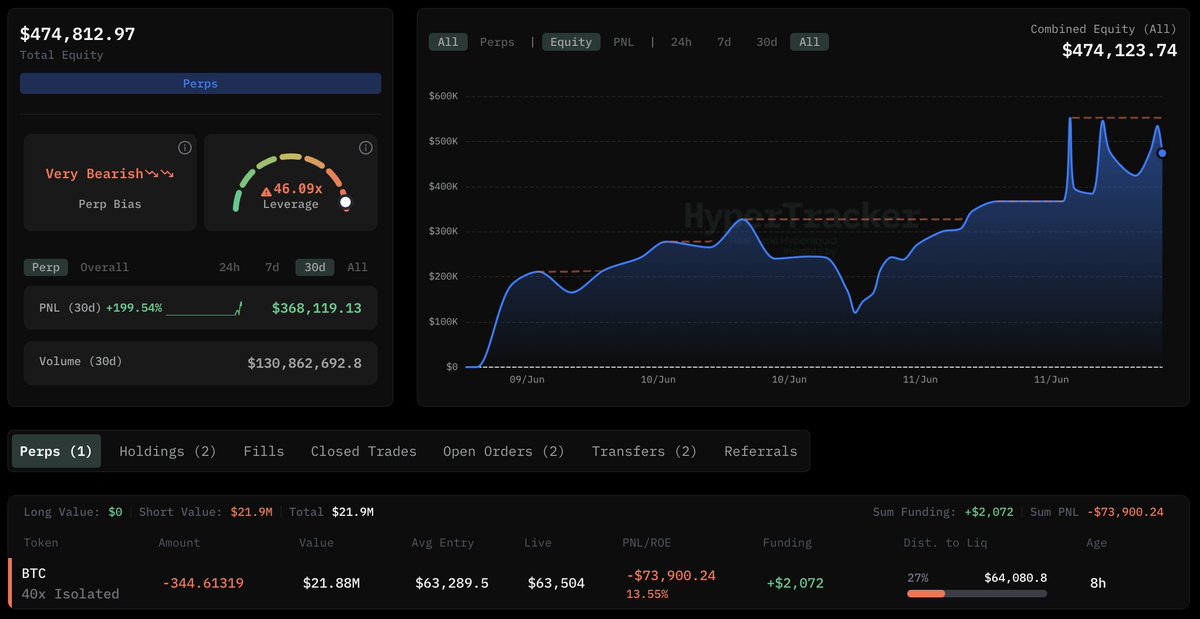Viewport: 1200px width, 619px height.
Task: Click the +199.54% PNL percentage
Action: pos(134,308)
